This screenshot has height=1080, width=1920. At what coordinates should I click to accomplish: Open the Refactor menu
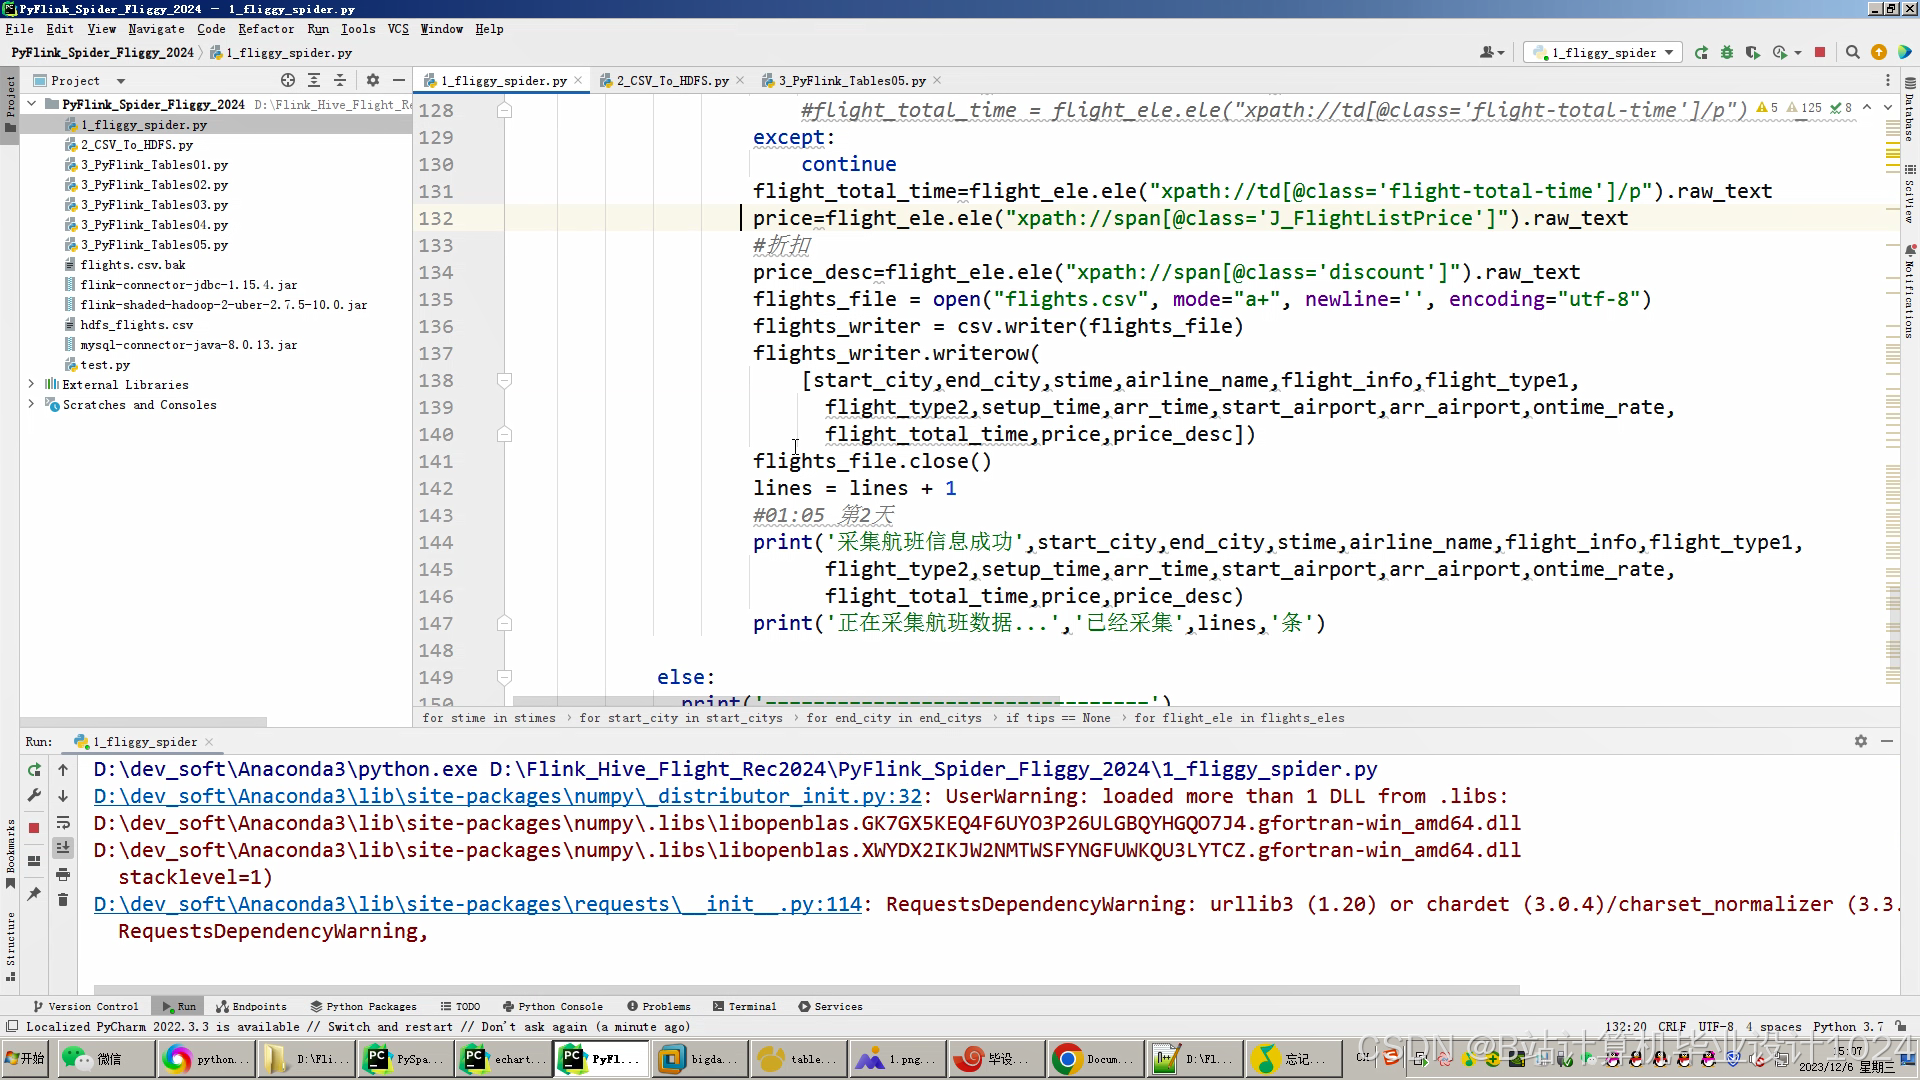[x=265, y=29]
